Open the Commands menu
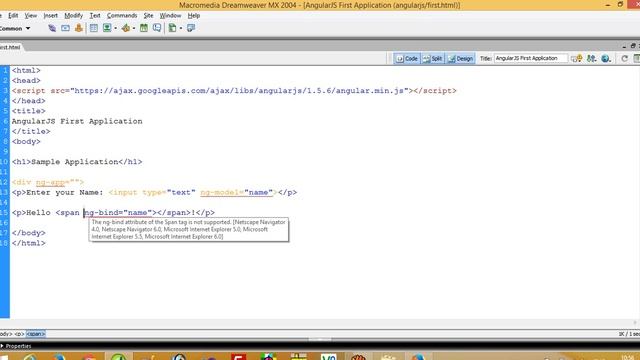Viewport: 640px width, 360px height. click(122, 16)
